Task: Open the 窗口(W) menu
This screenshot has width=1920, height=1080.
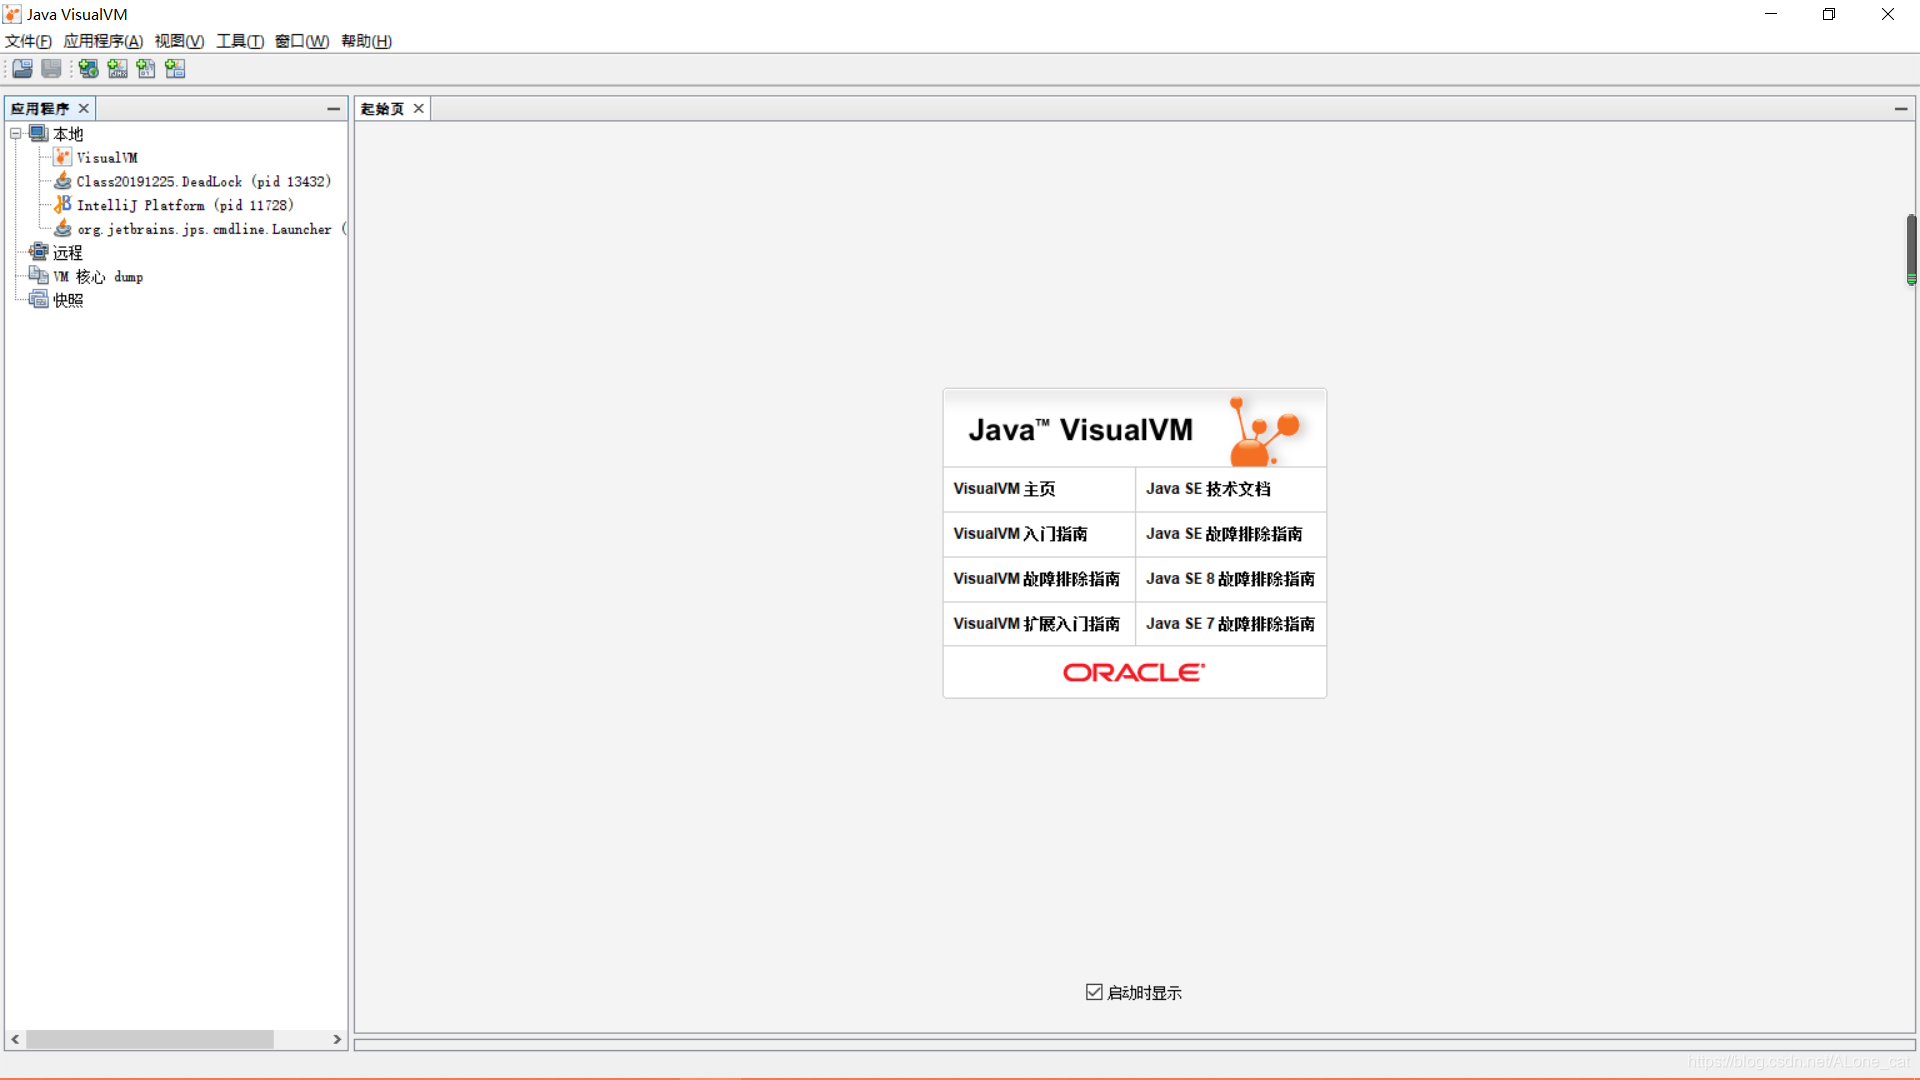Action: coord(302,41)
